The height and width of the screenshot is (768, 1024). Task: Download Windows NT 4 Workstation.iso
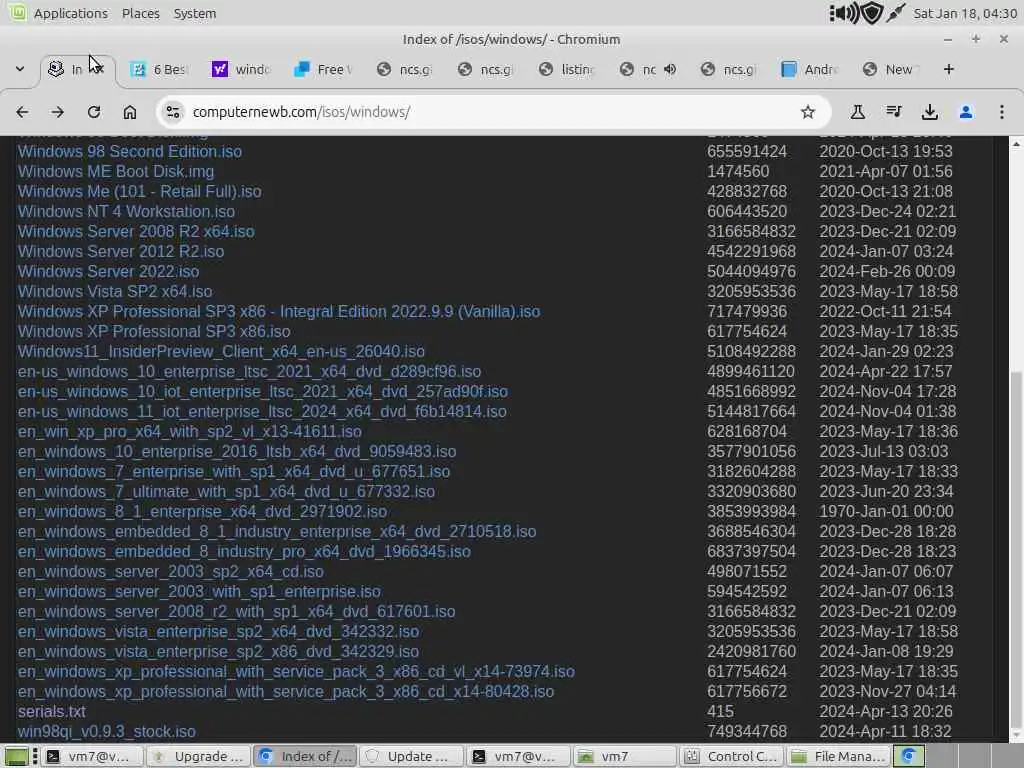(x=126, y=212)
